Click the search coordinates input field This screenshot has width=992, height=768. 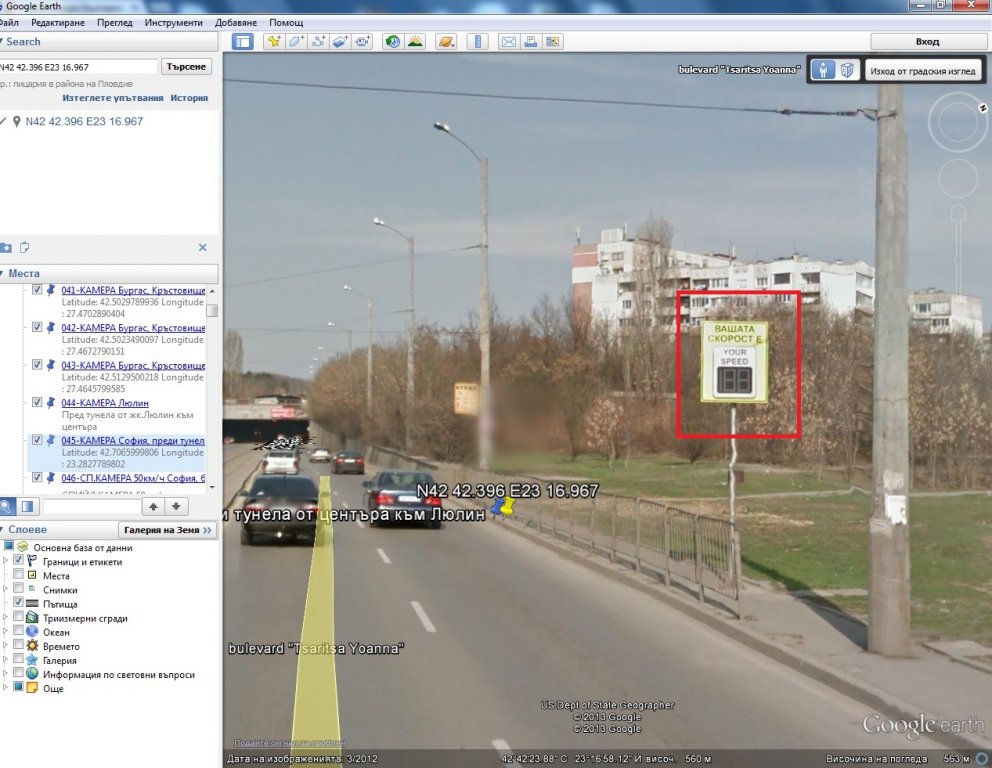click(78, 67)
